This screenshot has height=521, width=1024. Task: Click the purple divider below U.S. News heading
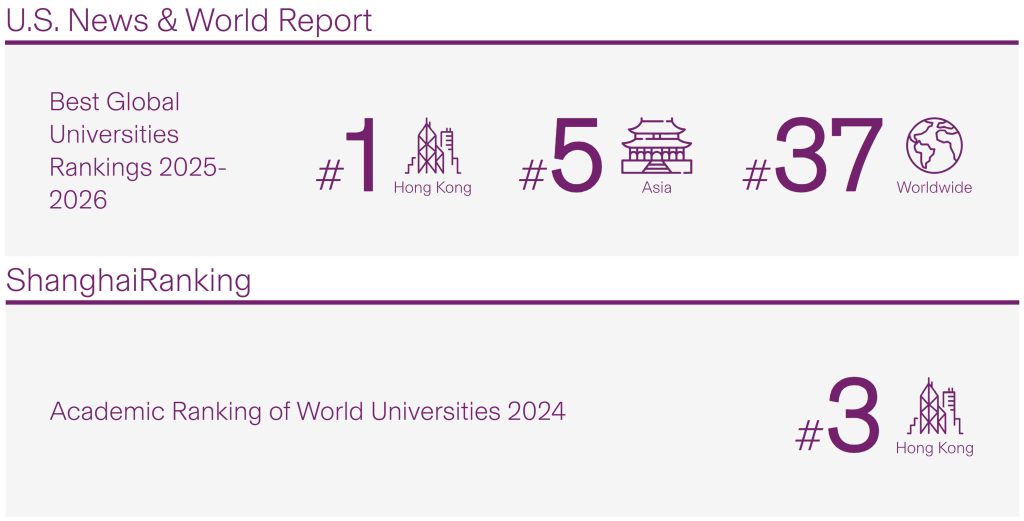[512, 42]
